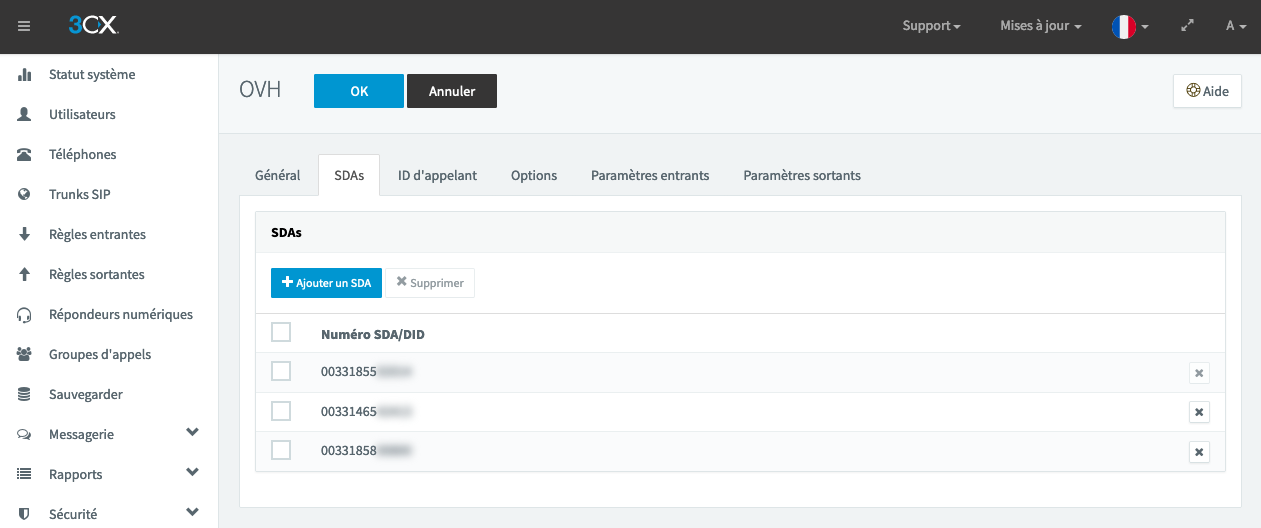
Task: Click the Ajouter un SDA button
Action: pyautogui.click(x=326, y=283)
